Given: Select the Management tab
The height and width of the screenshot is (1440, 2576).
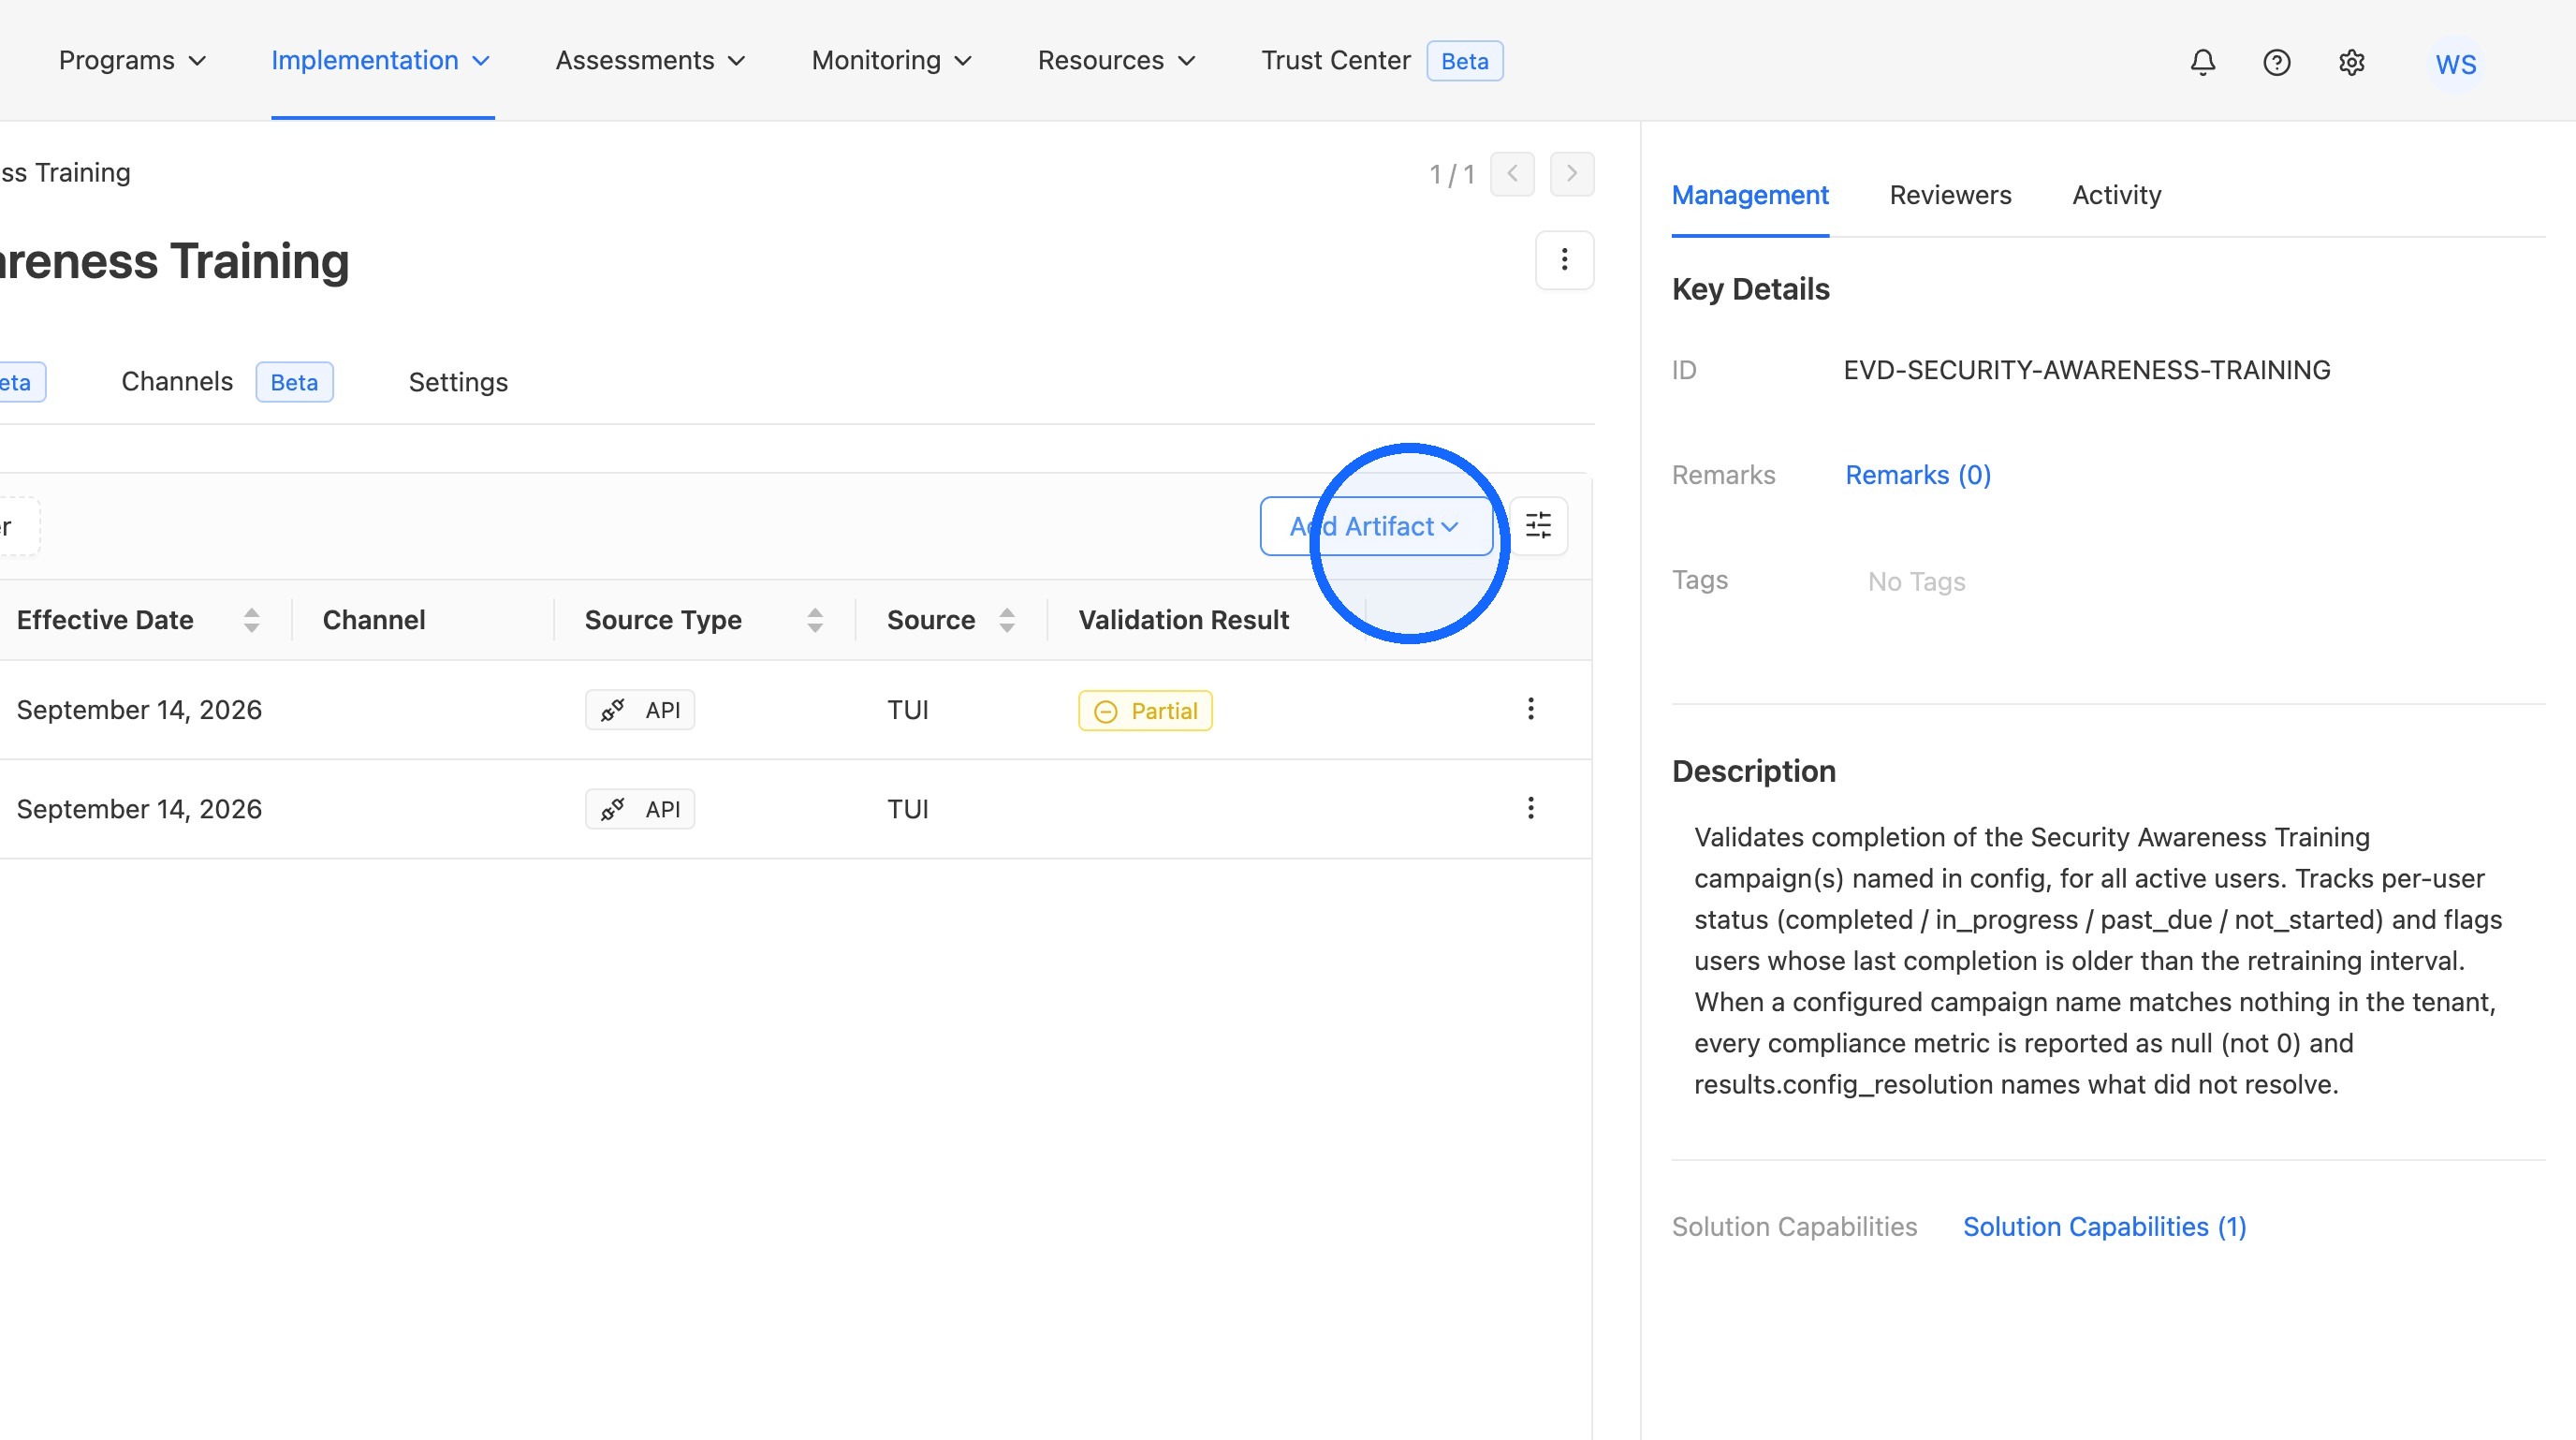Looking at the screenshot, I should point(1750,195).
